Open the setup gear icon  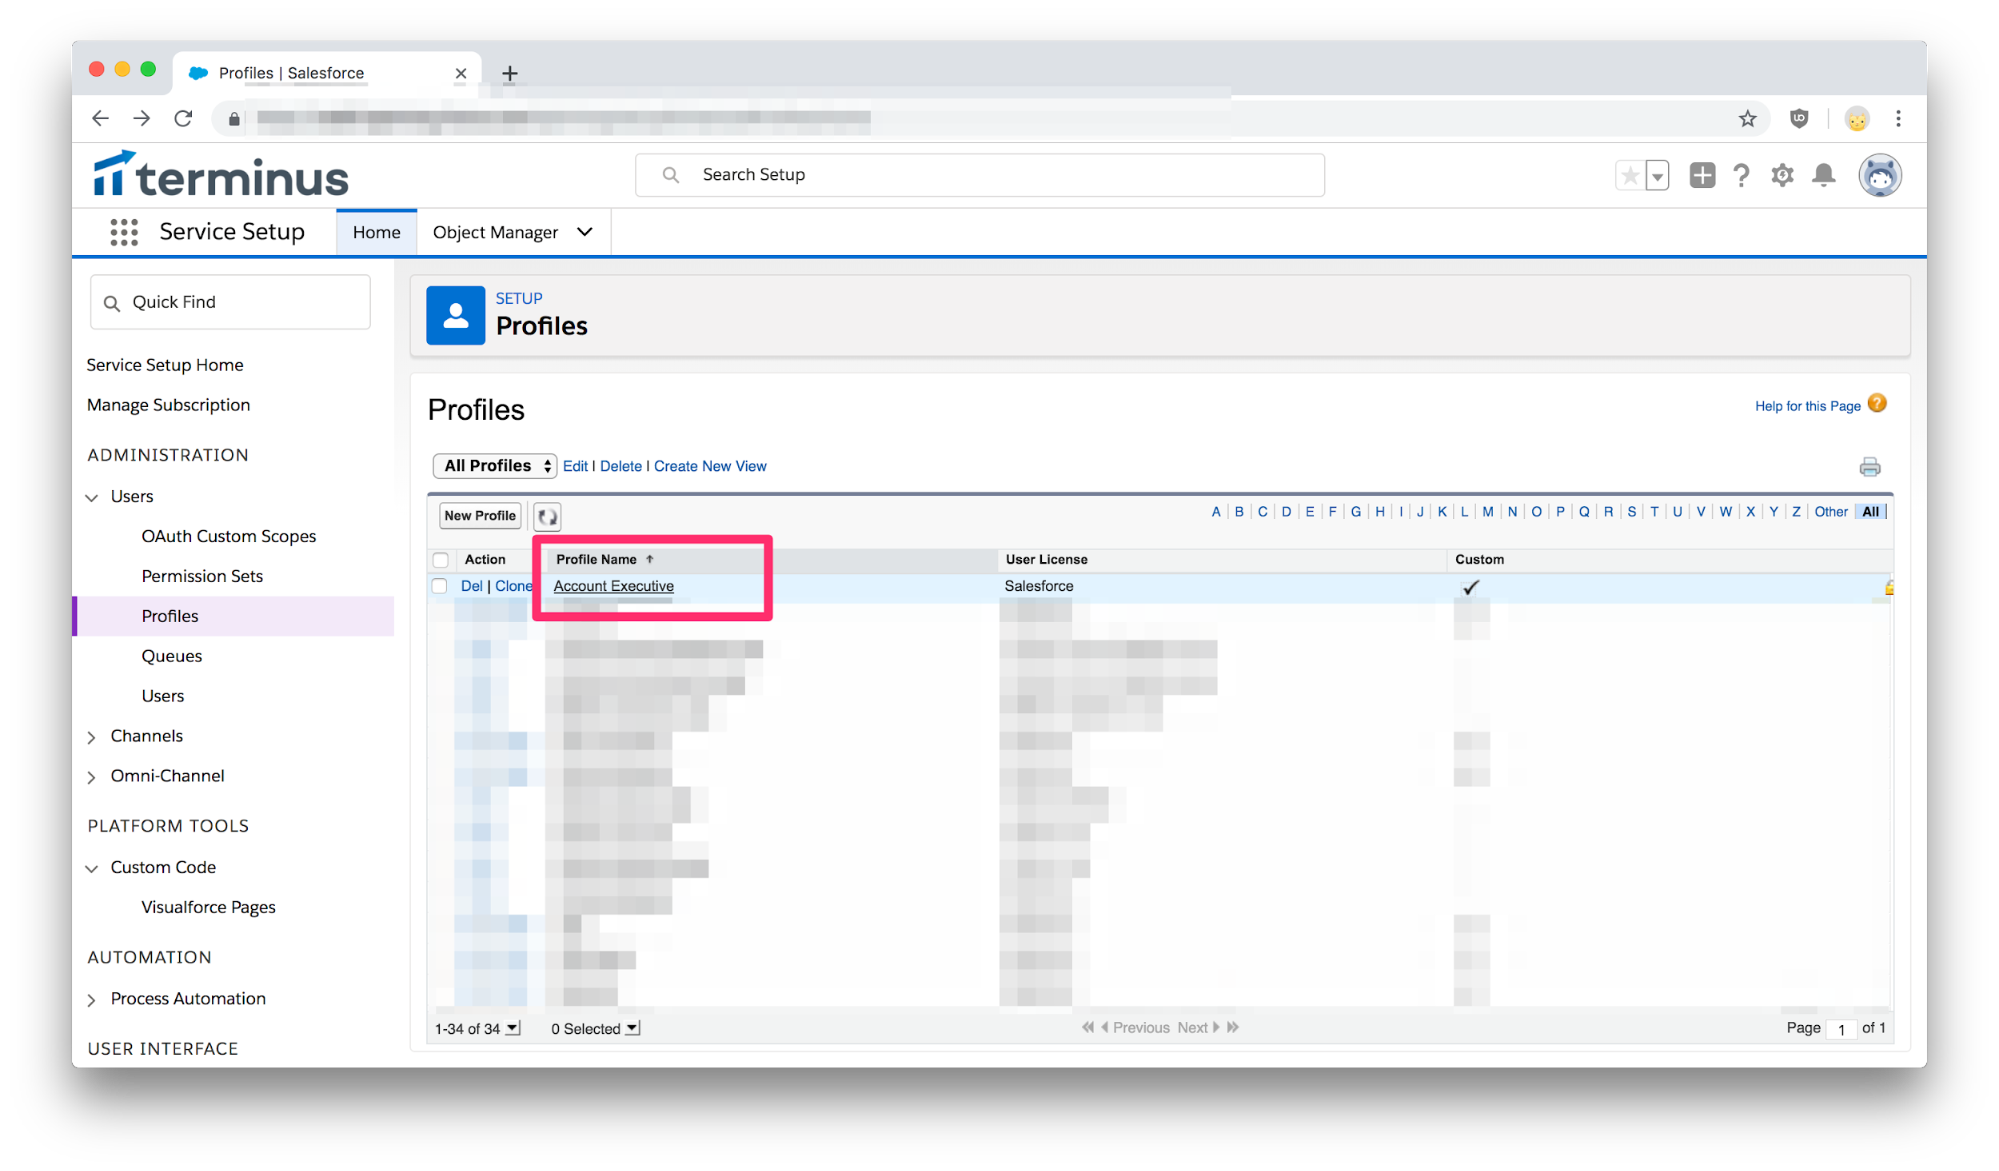point(1782,175)
